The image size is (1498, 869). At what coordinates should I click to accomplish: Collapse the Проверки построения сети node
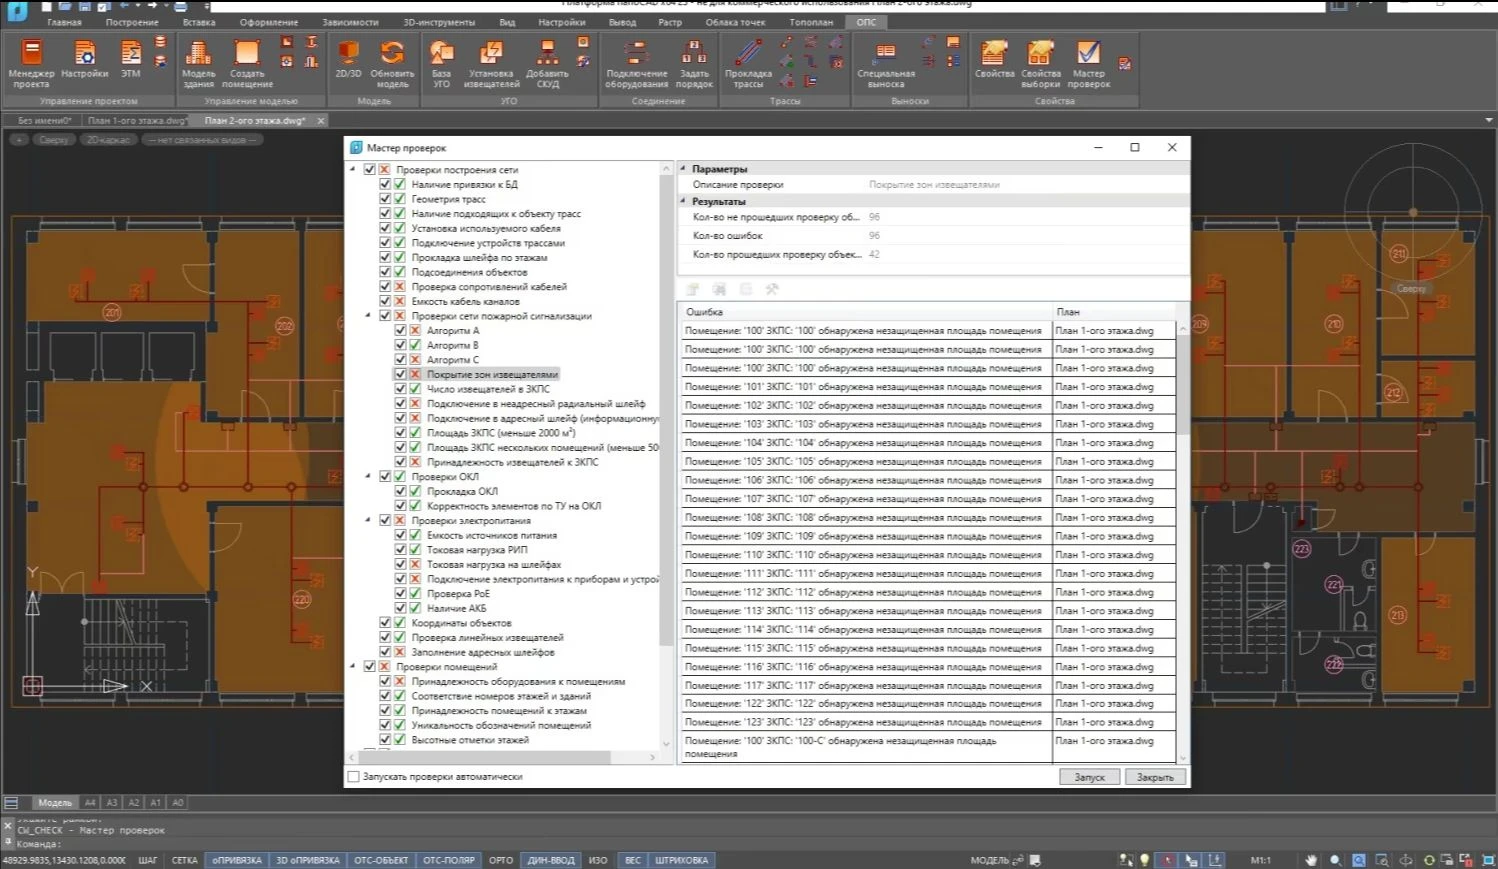(x=353, y=170)
